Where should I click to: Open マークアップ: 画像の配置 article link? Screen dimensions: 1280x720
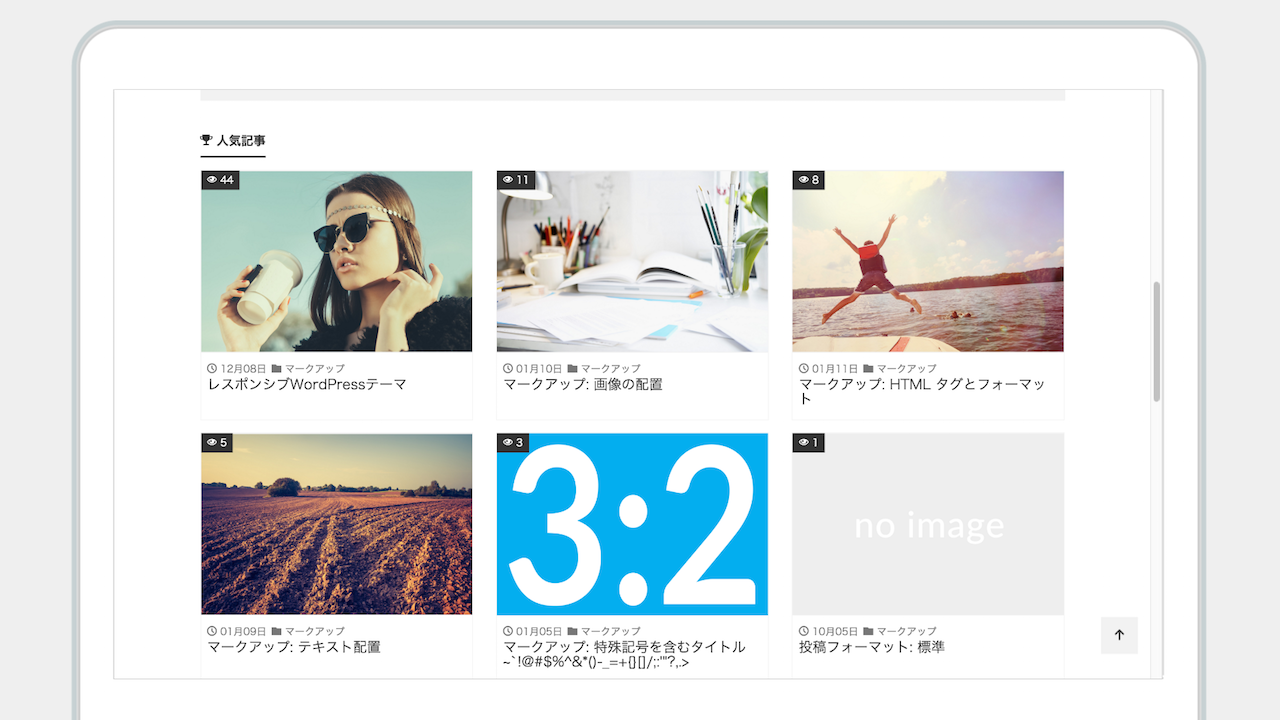click(x=582, y=384)
